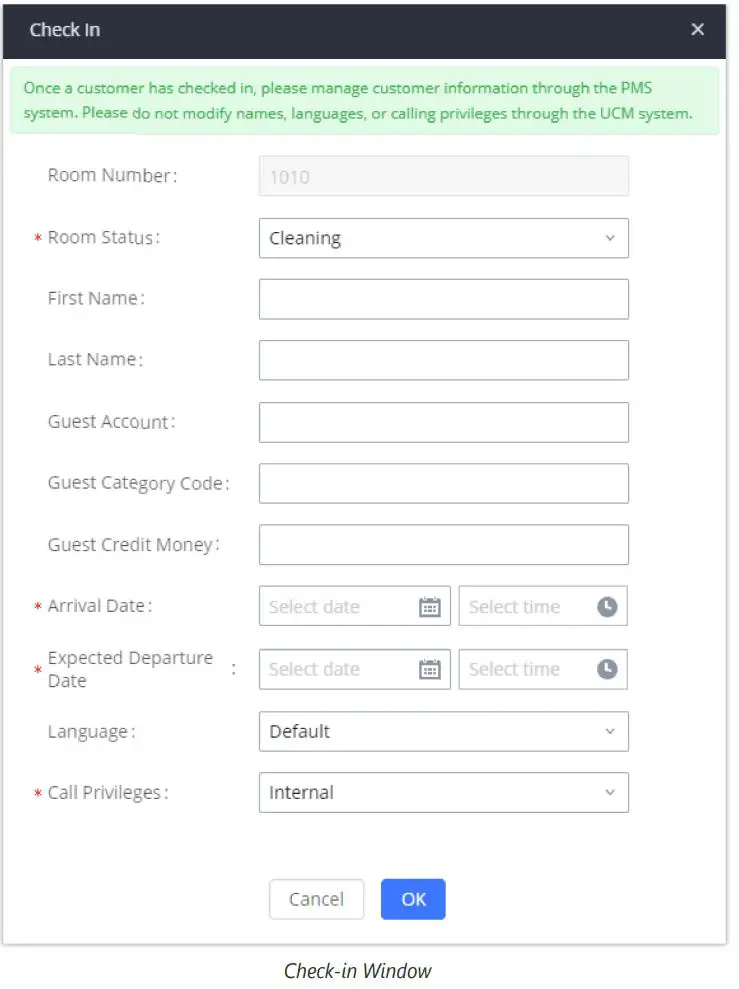Click the Arrival Date calendar icon
This screenshot has height=989, width=739.
[x=430, y=607]
